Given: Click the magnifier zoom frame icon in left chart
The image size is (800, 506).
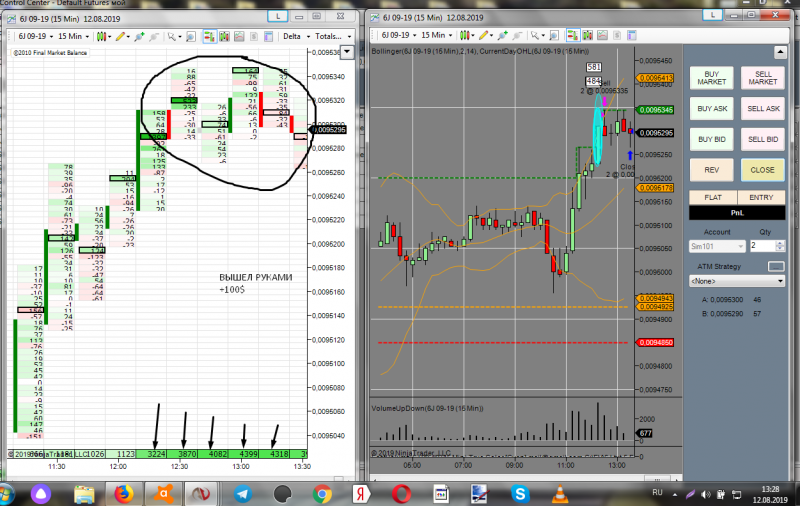Looking at the screenshot, I should [x=191, y=36].
